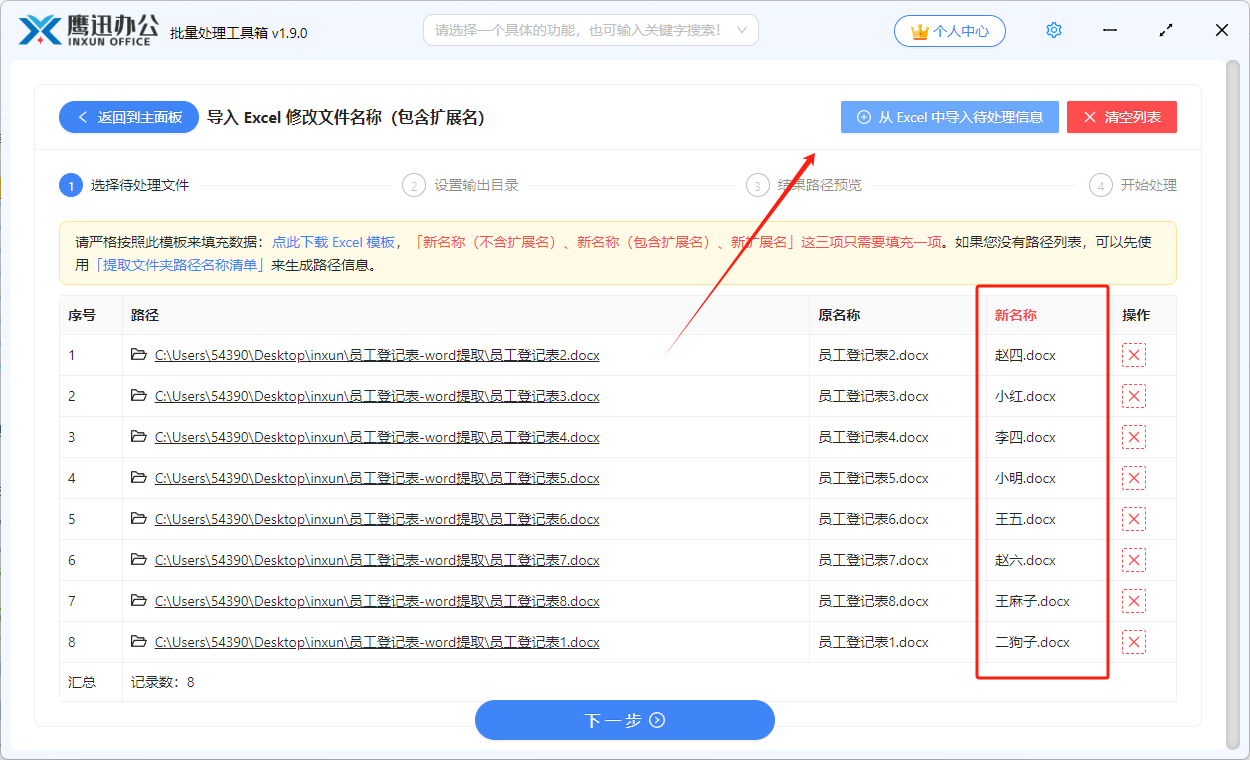Open folder icon for 员工登记表5.docx path
The height and width of the screenshot is (760, 1250).
point(138,477)
